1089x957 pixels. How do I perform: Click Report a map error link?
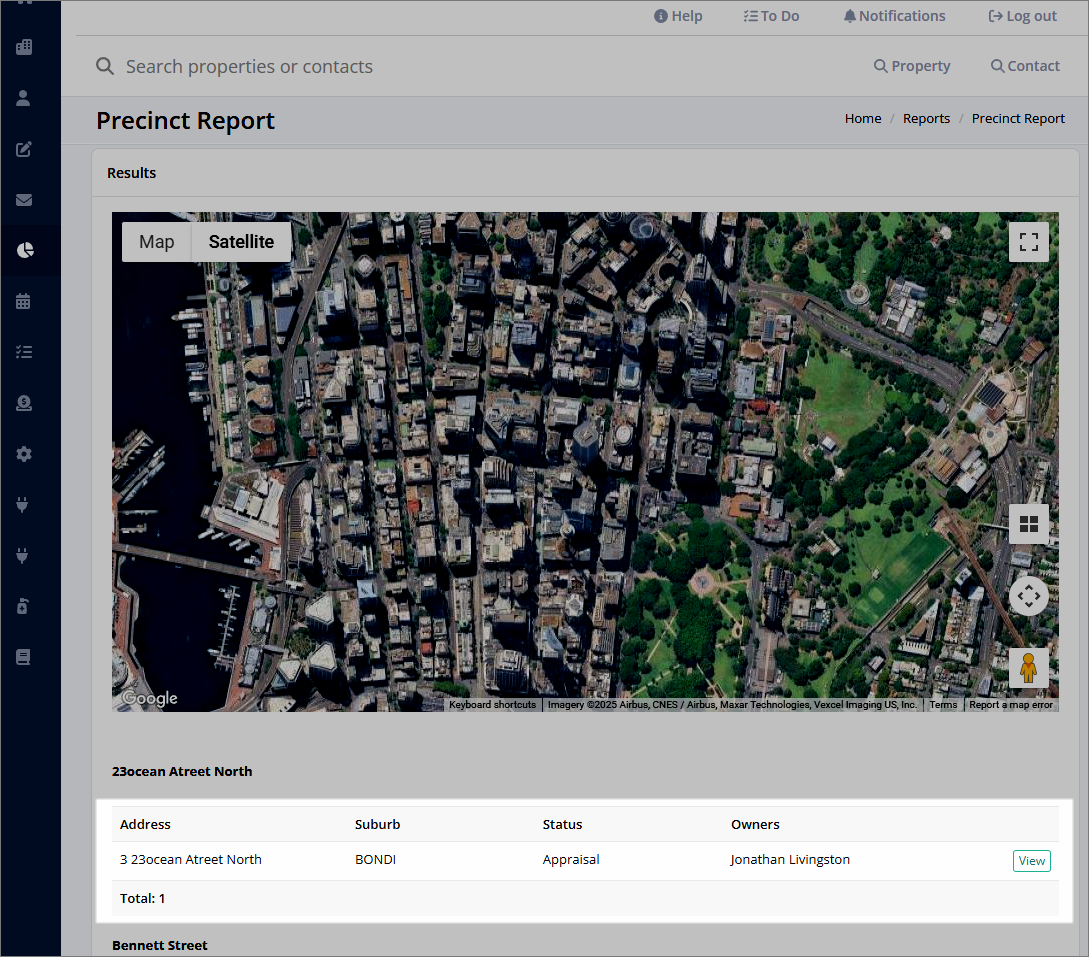pyautogui.click(x=1011, y=704)
